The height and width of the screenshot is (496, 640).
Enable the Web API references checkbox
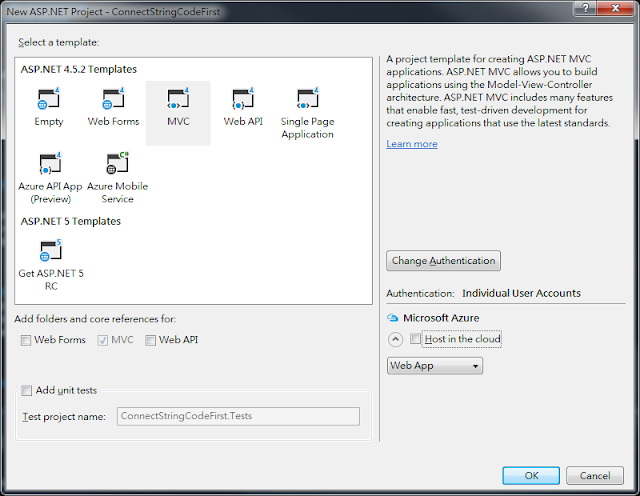coord(150,340)
